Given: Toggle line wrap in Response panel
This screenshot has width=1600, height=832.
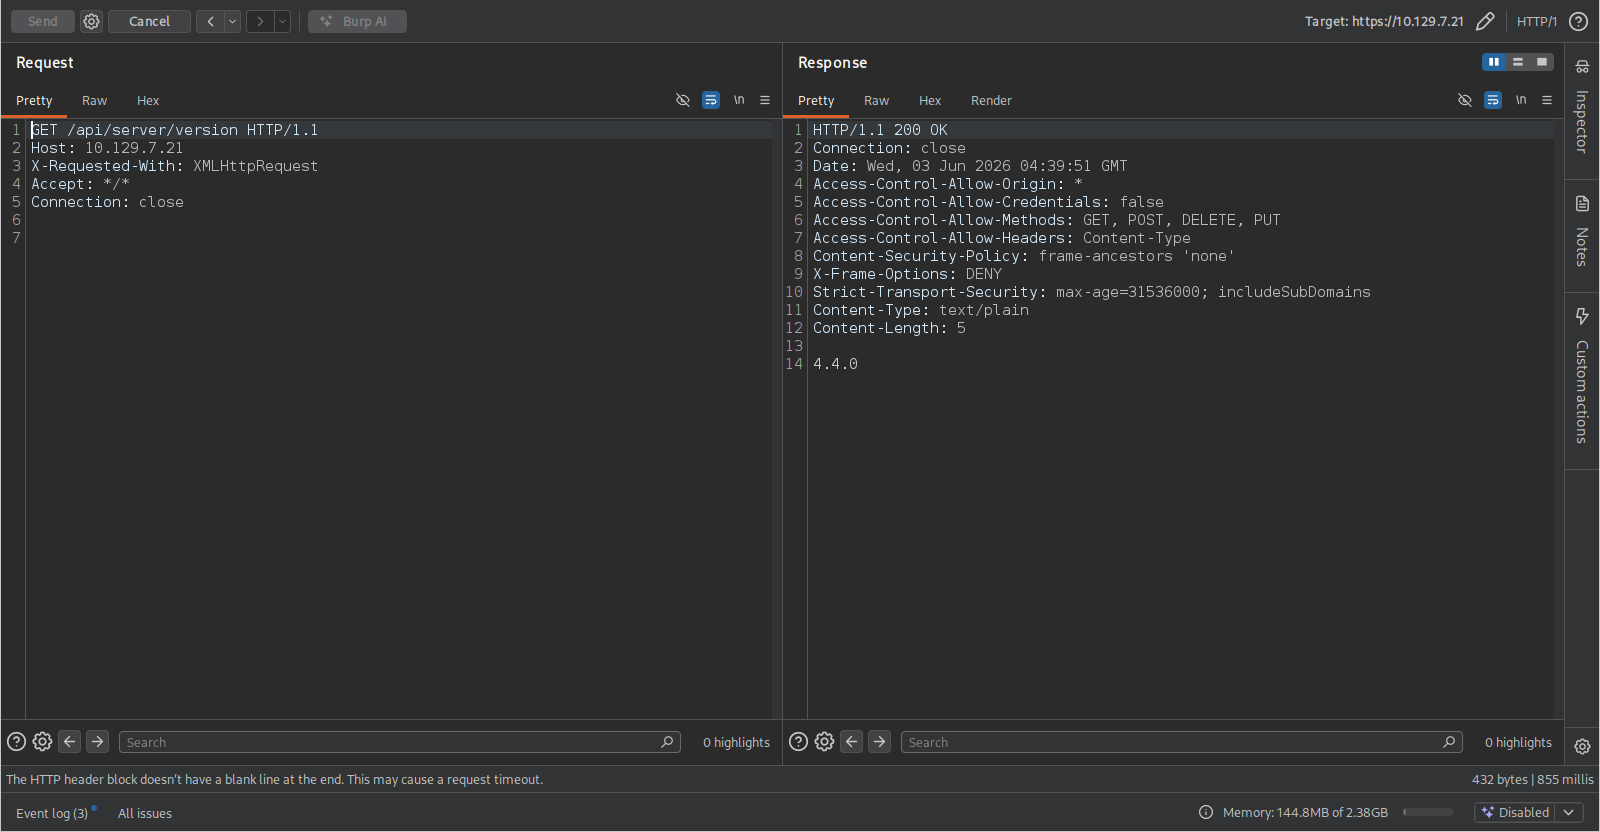Looking at the screenshot, I should click(1493, 100).
